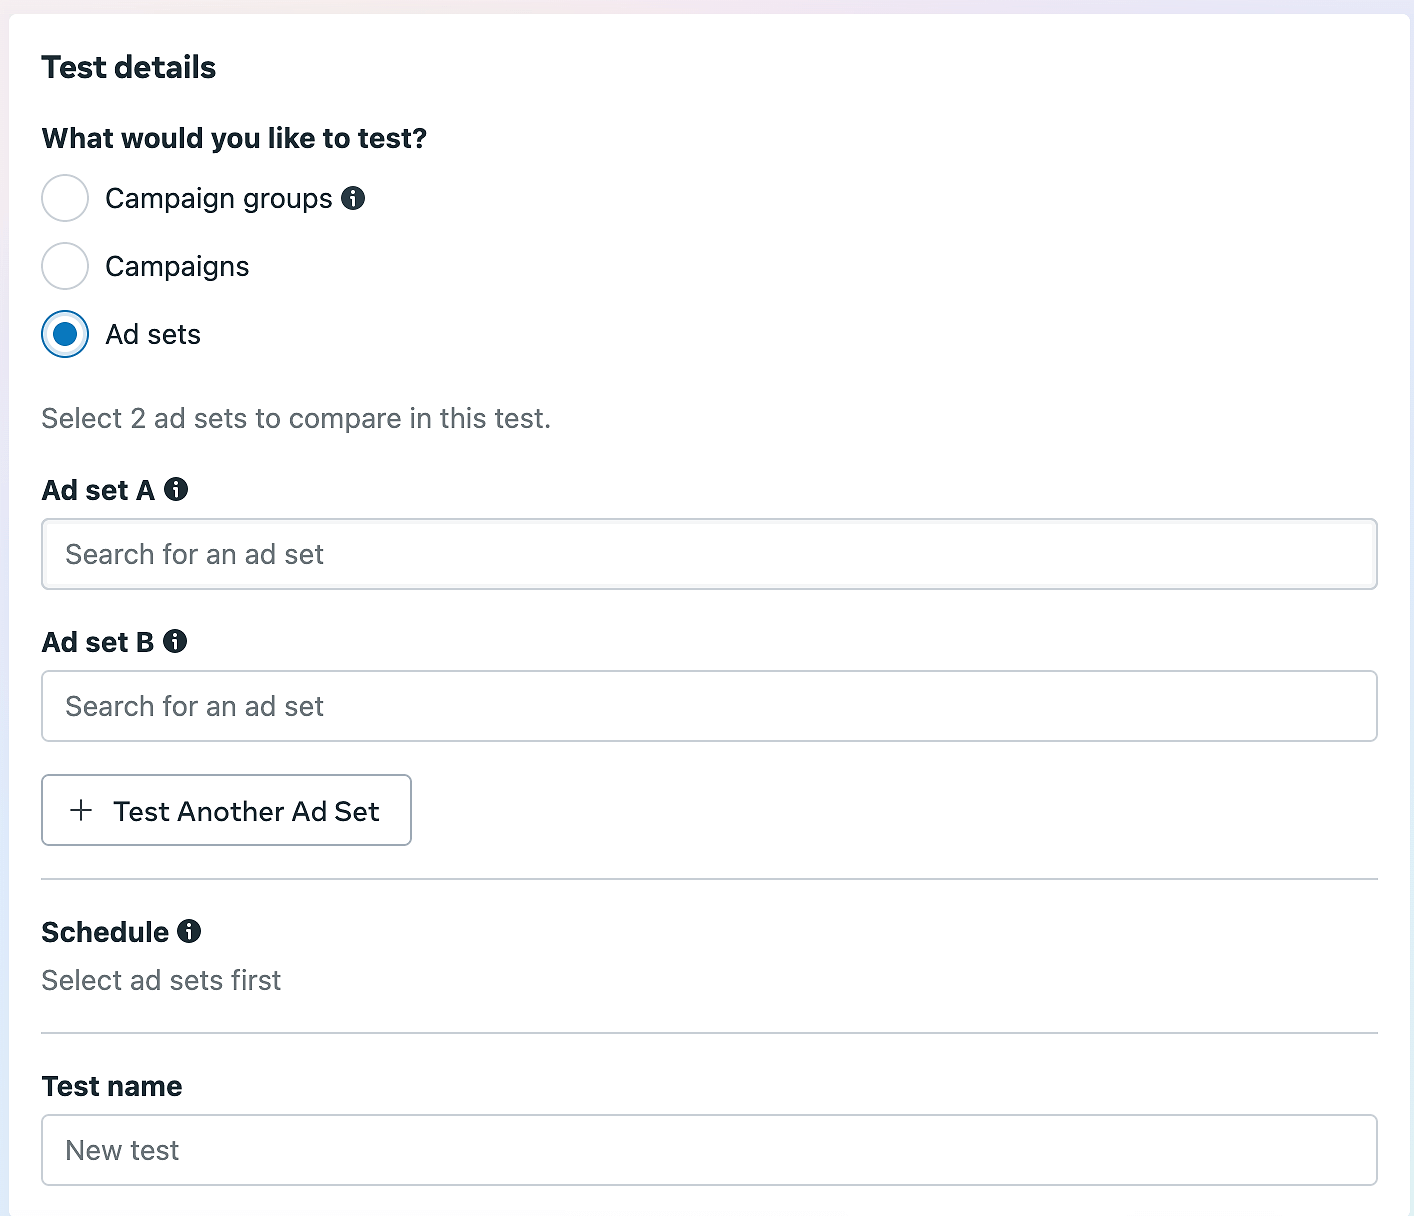Focus the Test name field showing New test
Screen dimensions: 1414x1216
(x=709, y=1150)
